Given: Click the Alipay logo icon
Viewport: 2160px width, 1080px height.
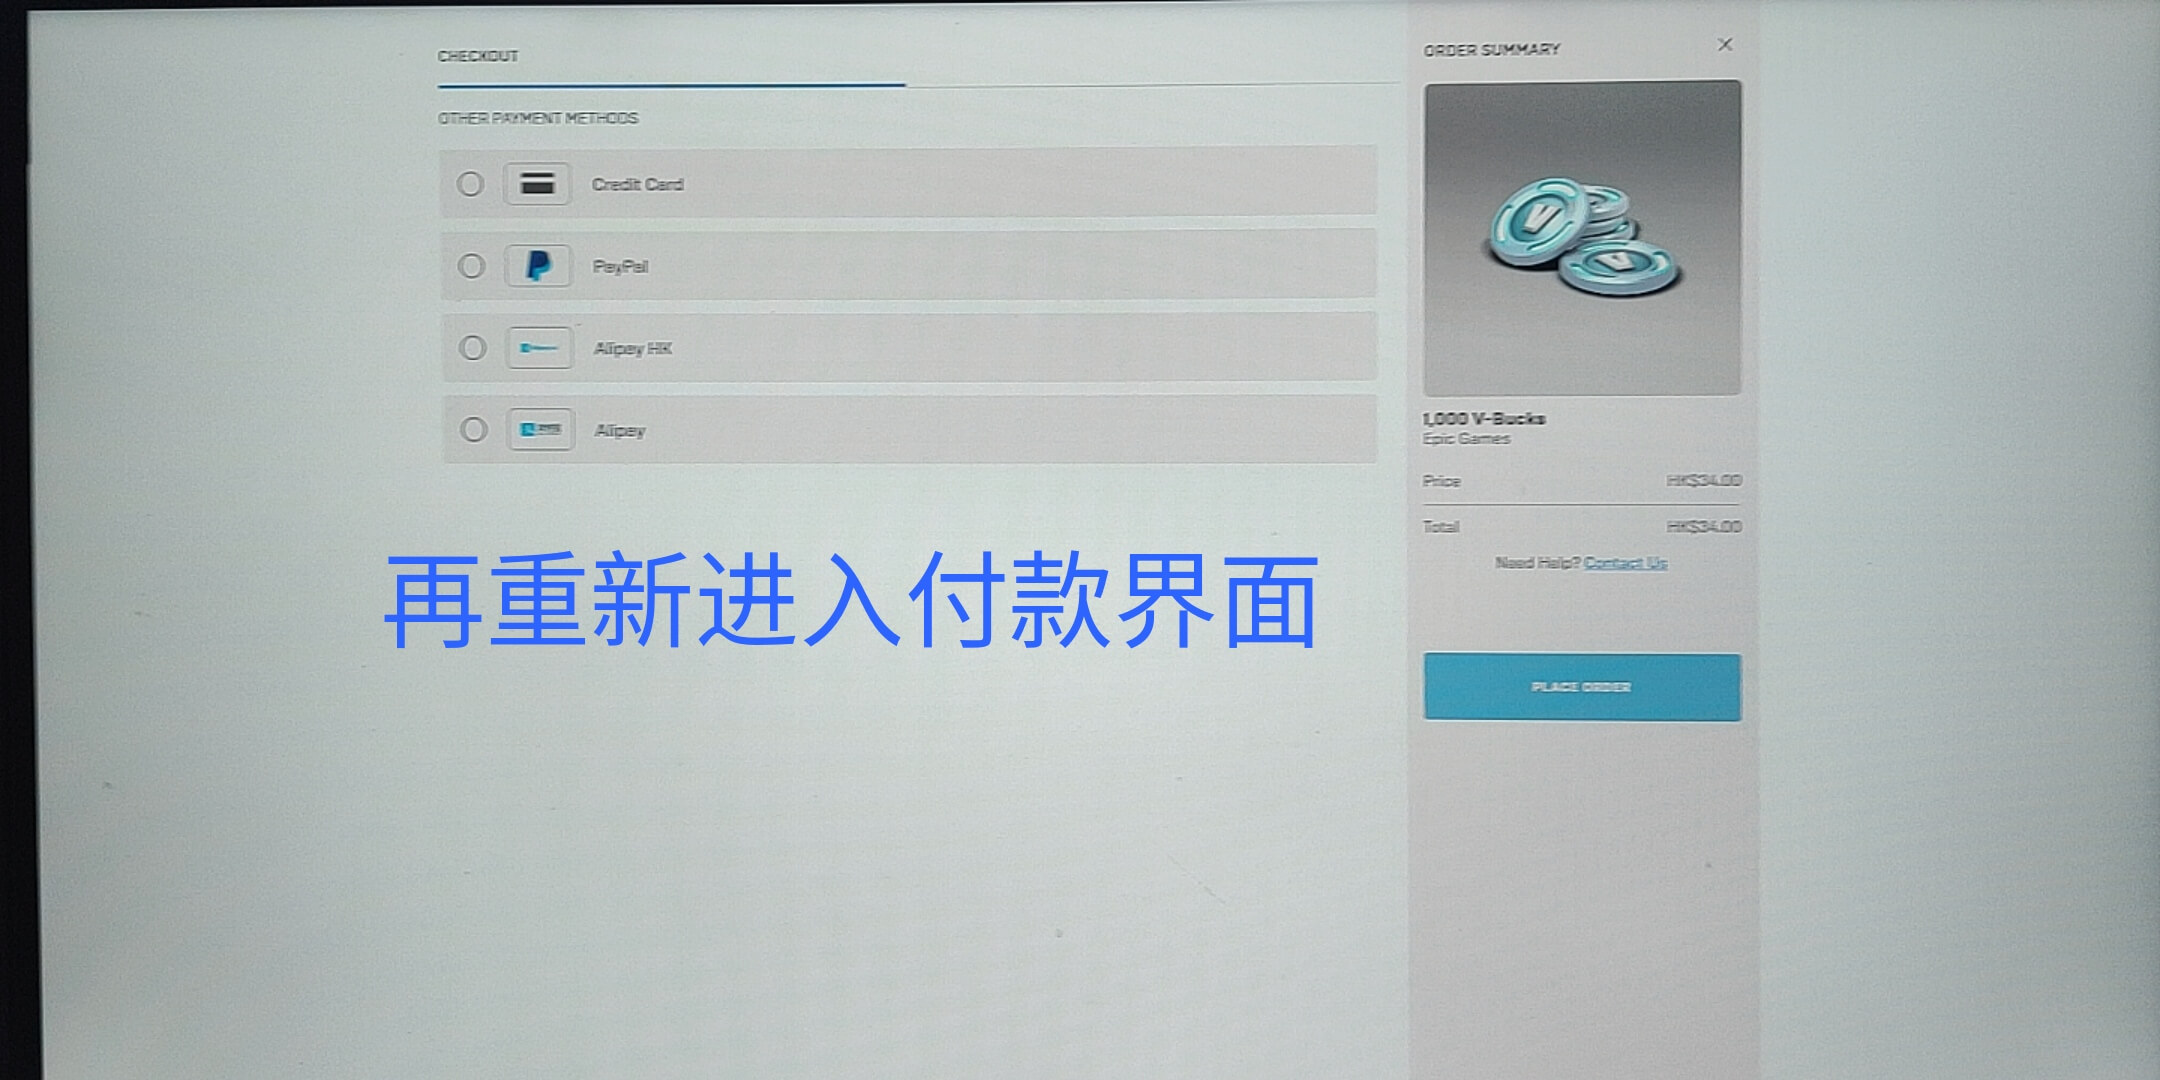Looking at the screenshot, I should 540,430.
